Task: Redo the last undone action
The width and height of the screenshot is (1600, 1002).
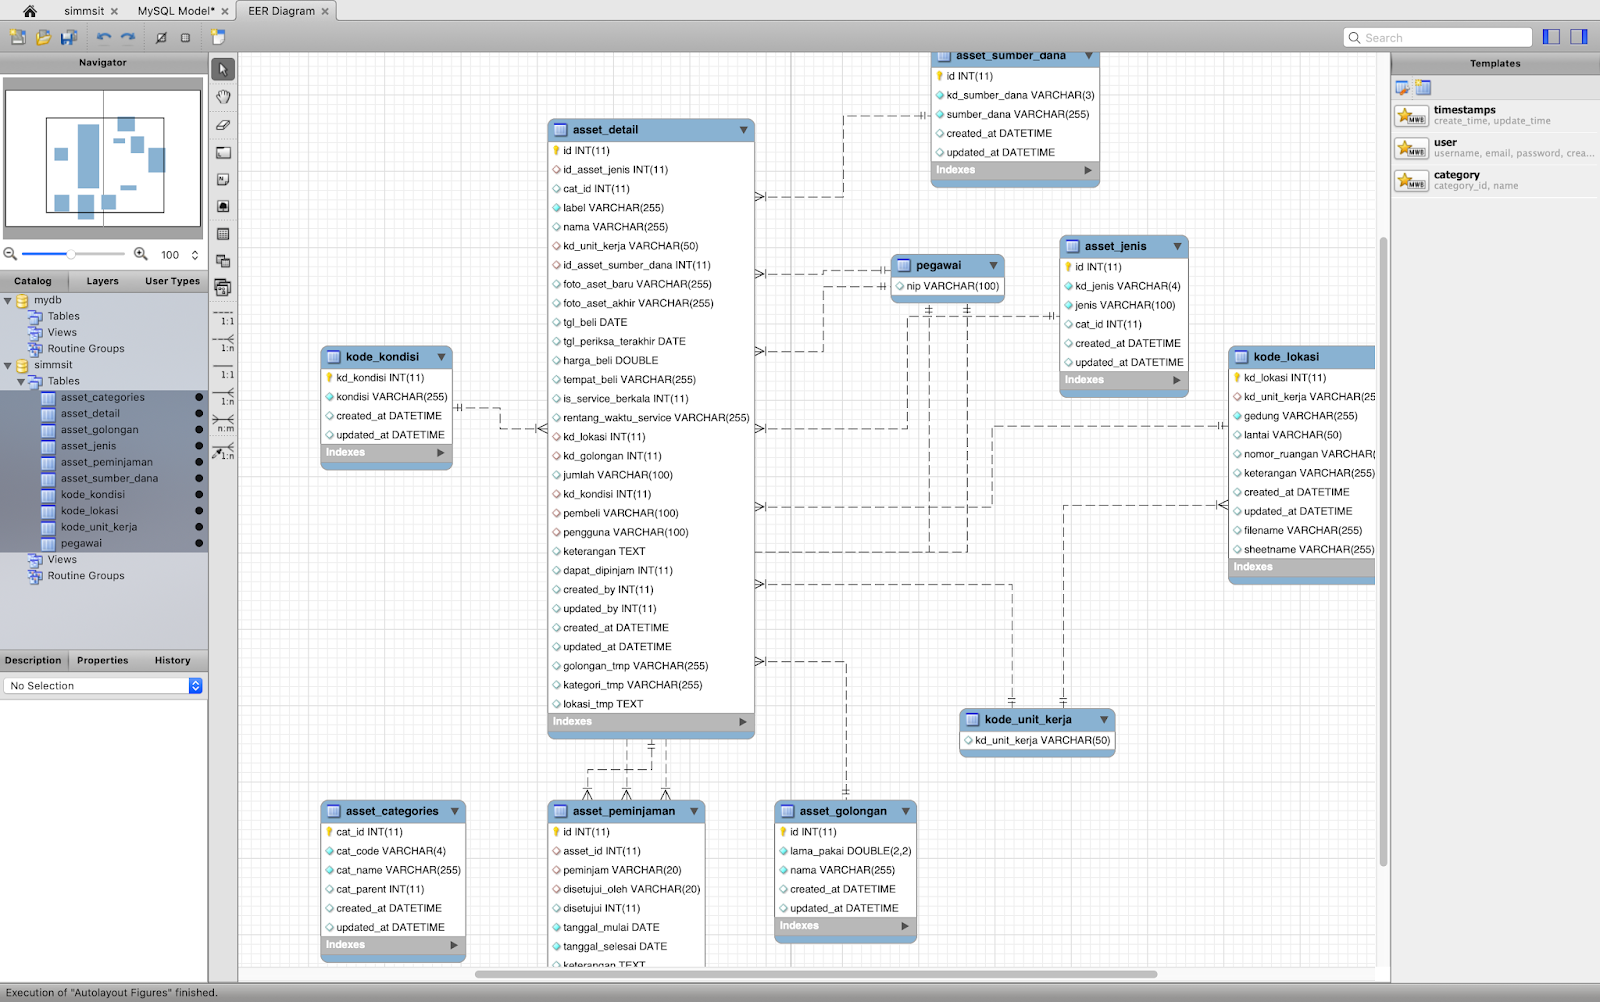Action: tap(128, 37)
